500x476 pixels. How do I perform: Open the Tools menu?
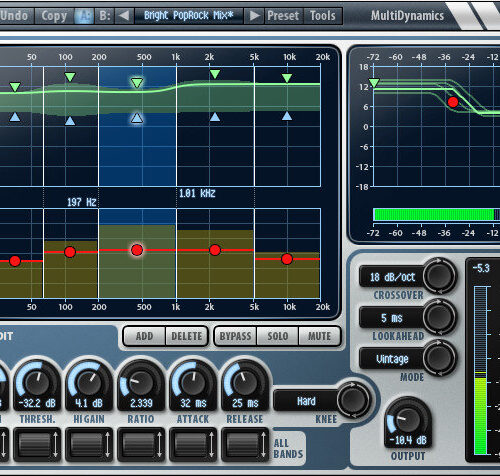pyautogui.click(x=323, y=16)
